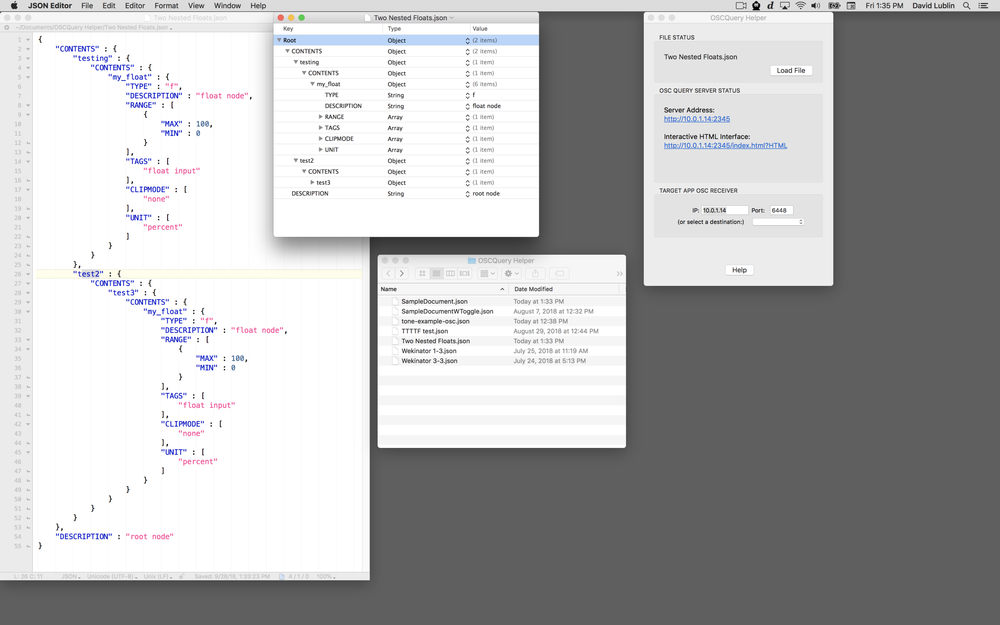Open the Server Address link http://10.0.1.14:2345

click(696, 119)
